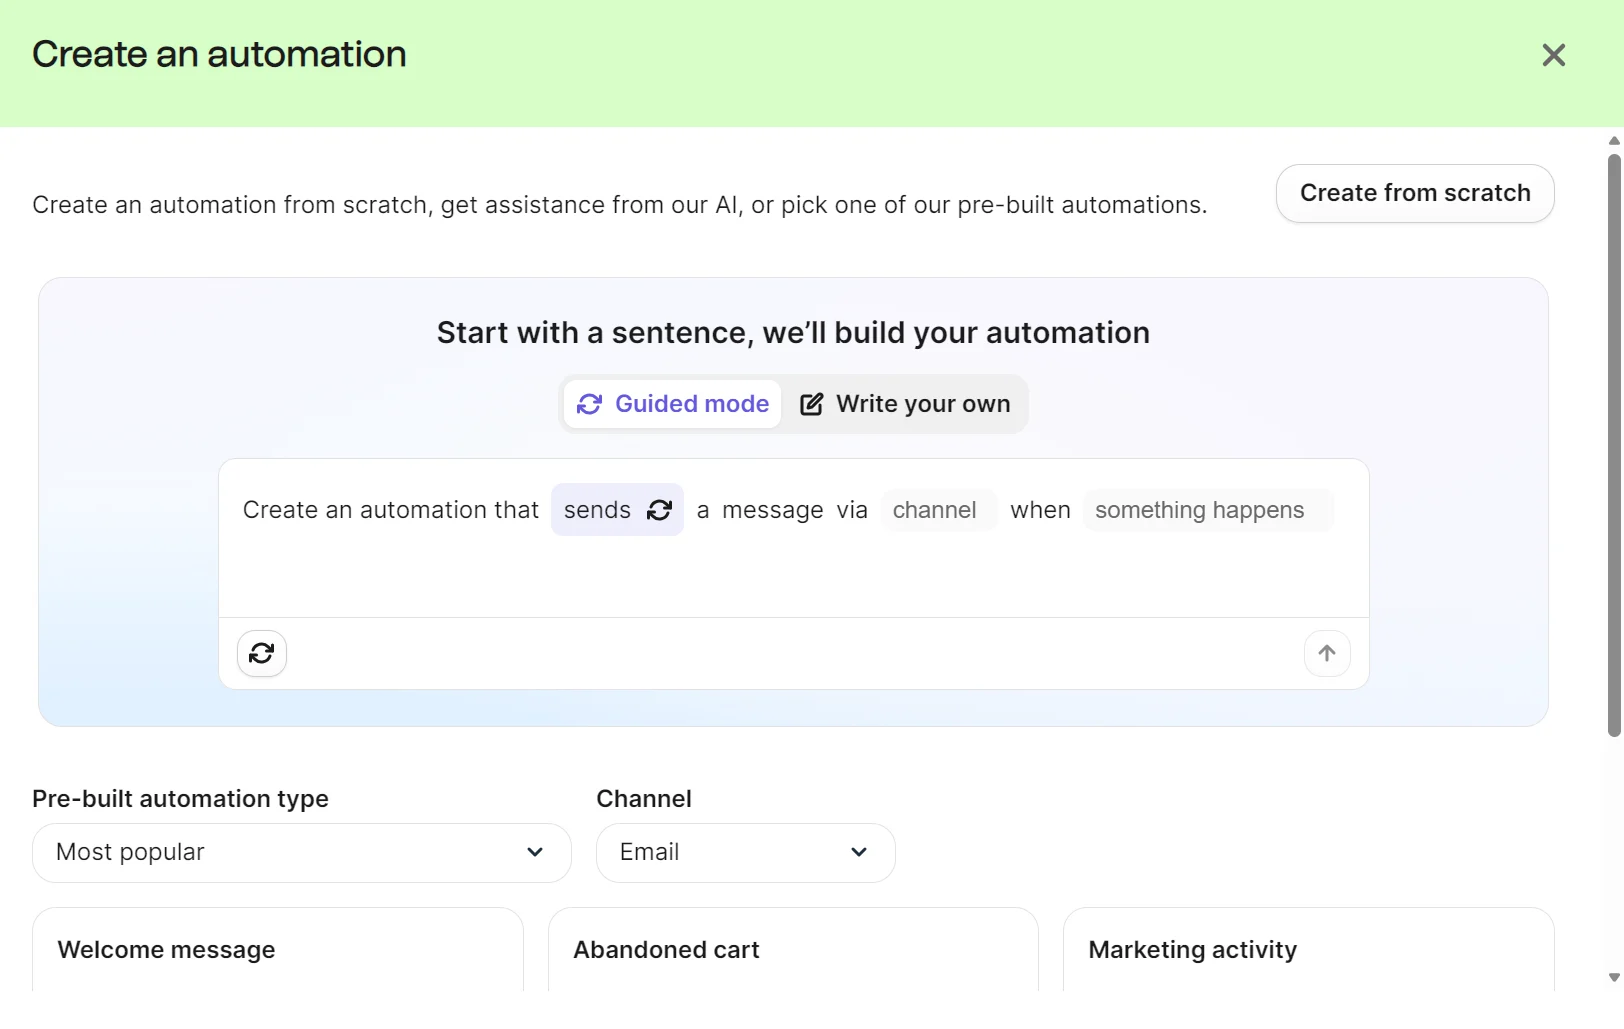Click the refresh icon next to sends

click(659, 510)
